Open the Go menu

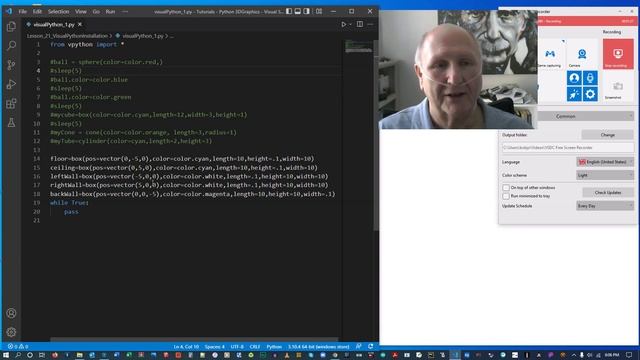click(x=96, y=11)
